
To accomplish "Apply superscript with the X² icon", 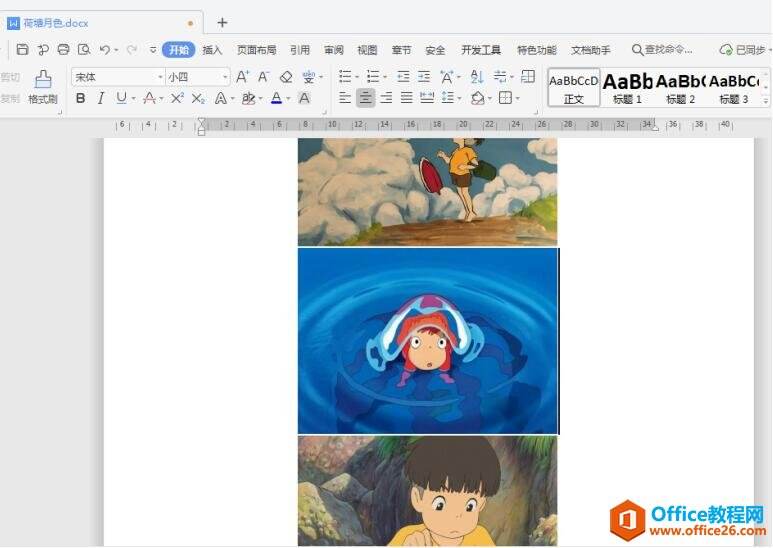I will [x=177, y=98].
